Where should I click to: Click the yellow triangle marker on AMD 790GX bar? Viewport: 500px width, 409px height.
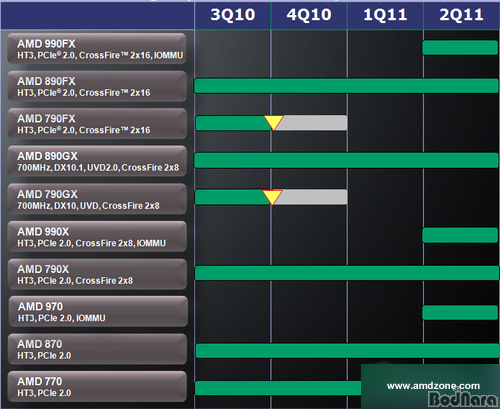click(x=272, y=197)
